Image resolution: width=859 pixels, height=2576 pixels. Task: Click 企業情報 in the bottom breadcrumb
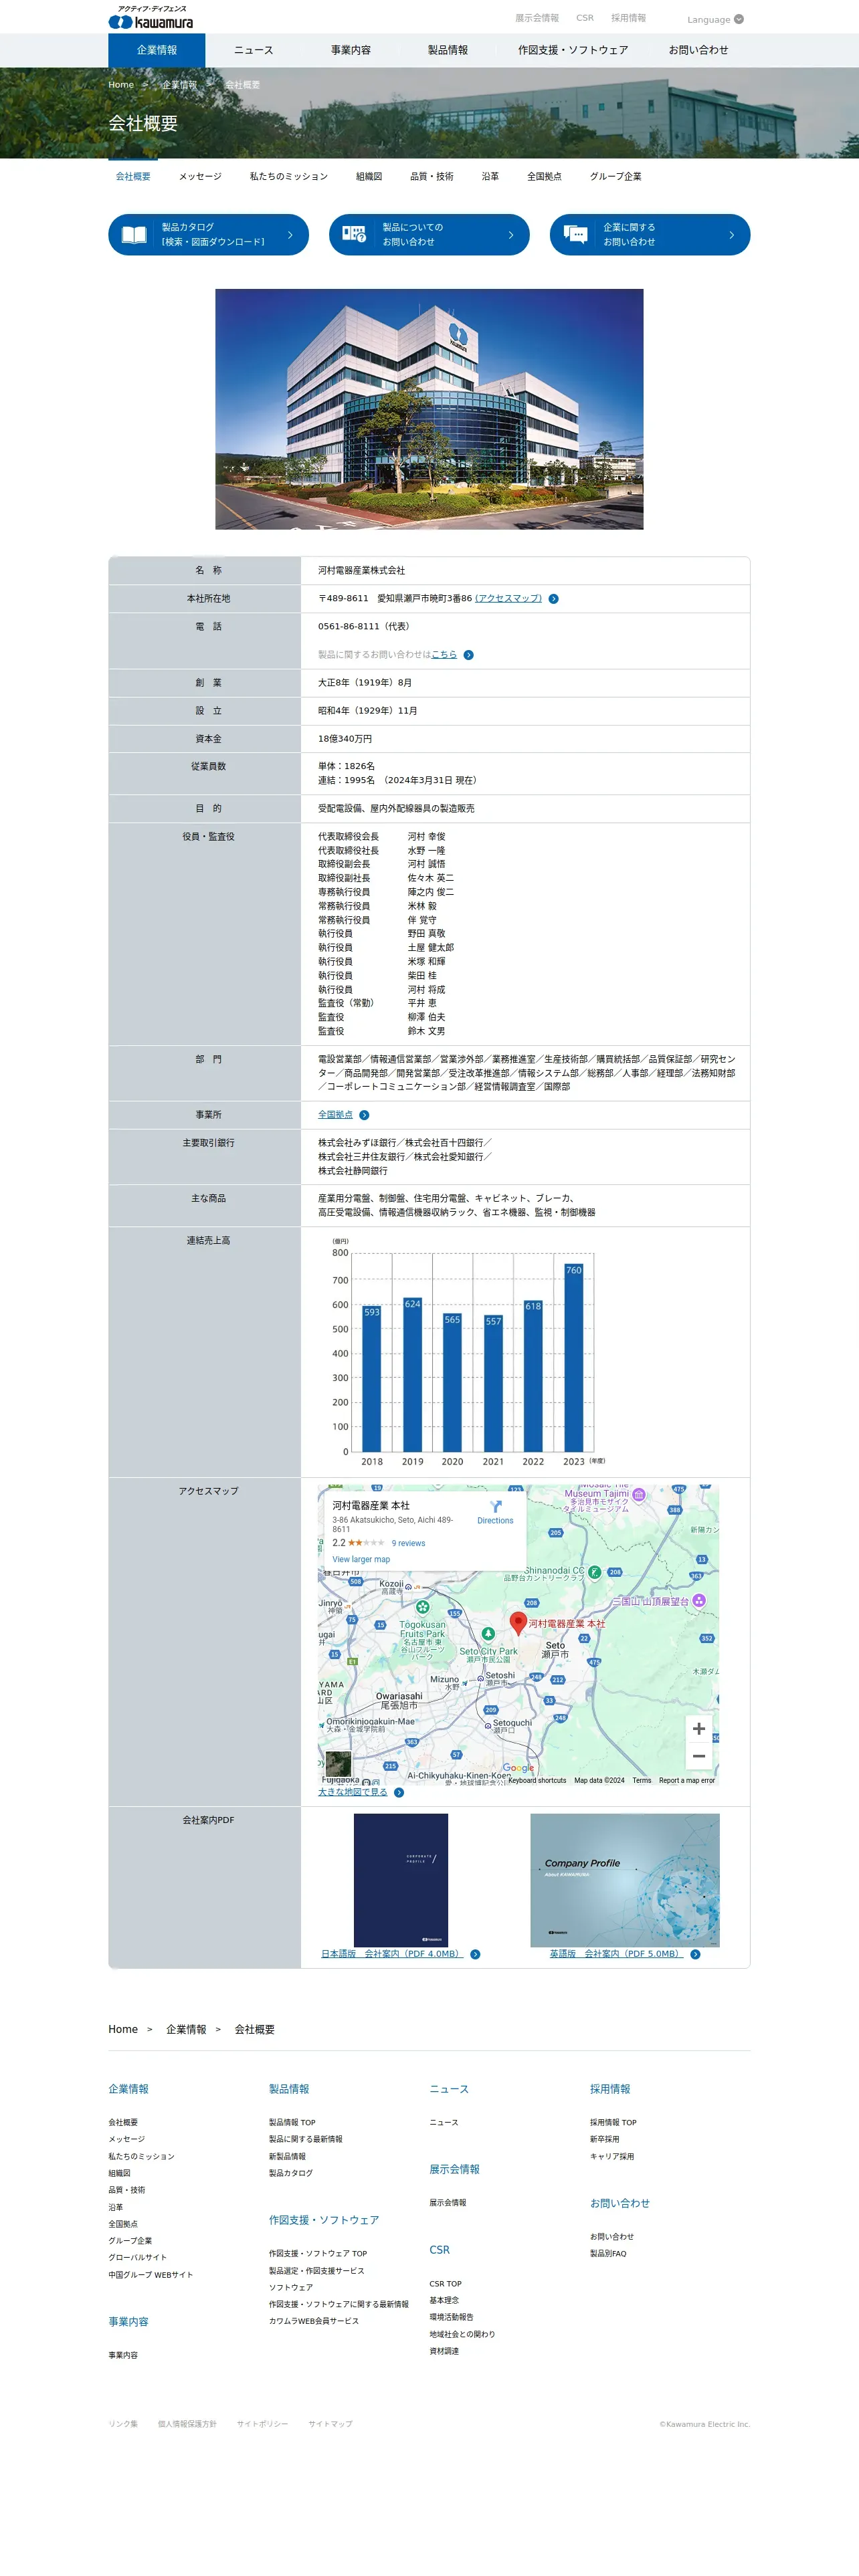[x=186, y=2029]
